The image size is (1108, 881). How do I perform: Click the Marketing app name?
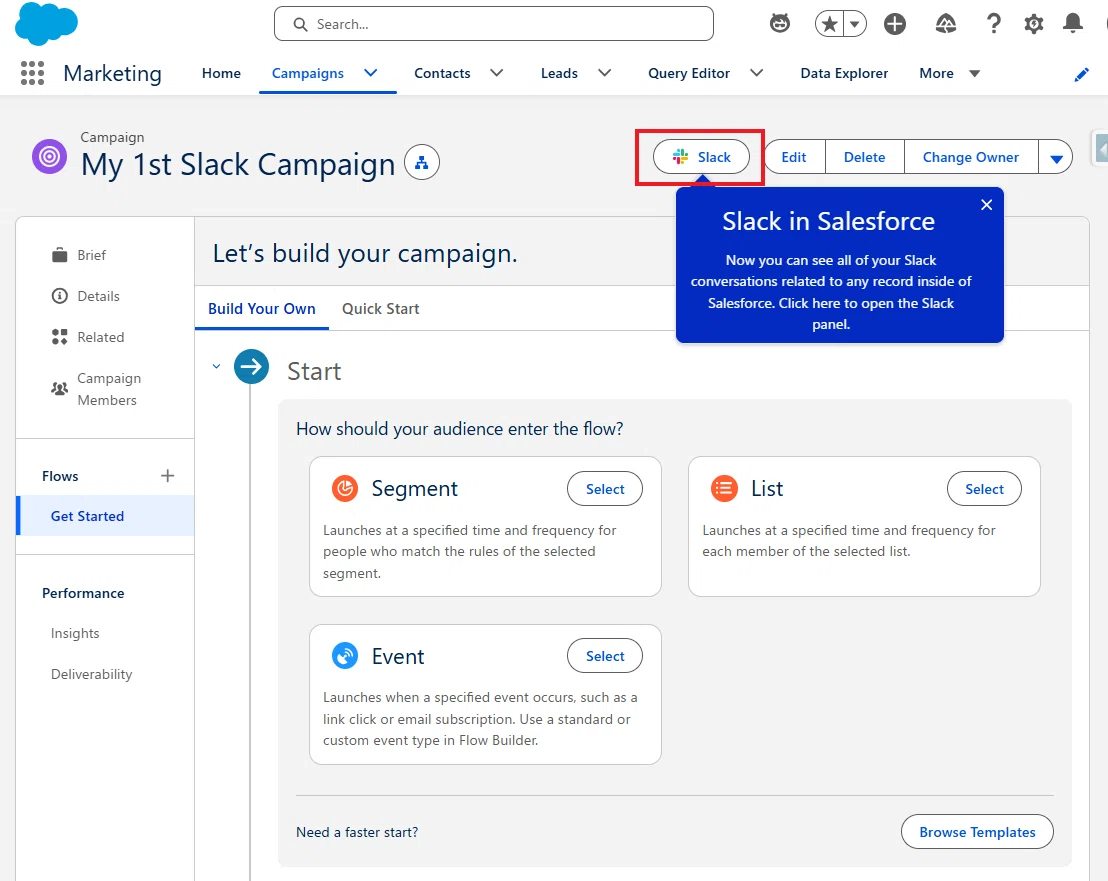tap(112, 73)
